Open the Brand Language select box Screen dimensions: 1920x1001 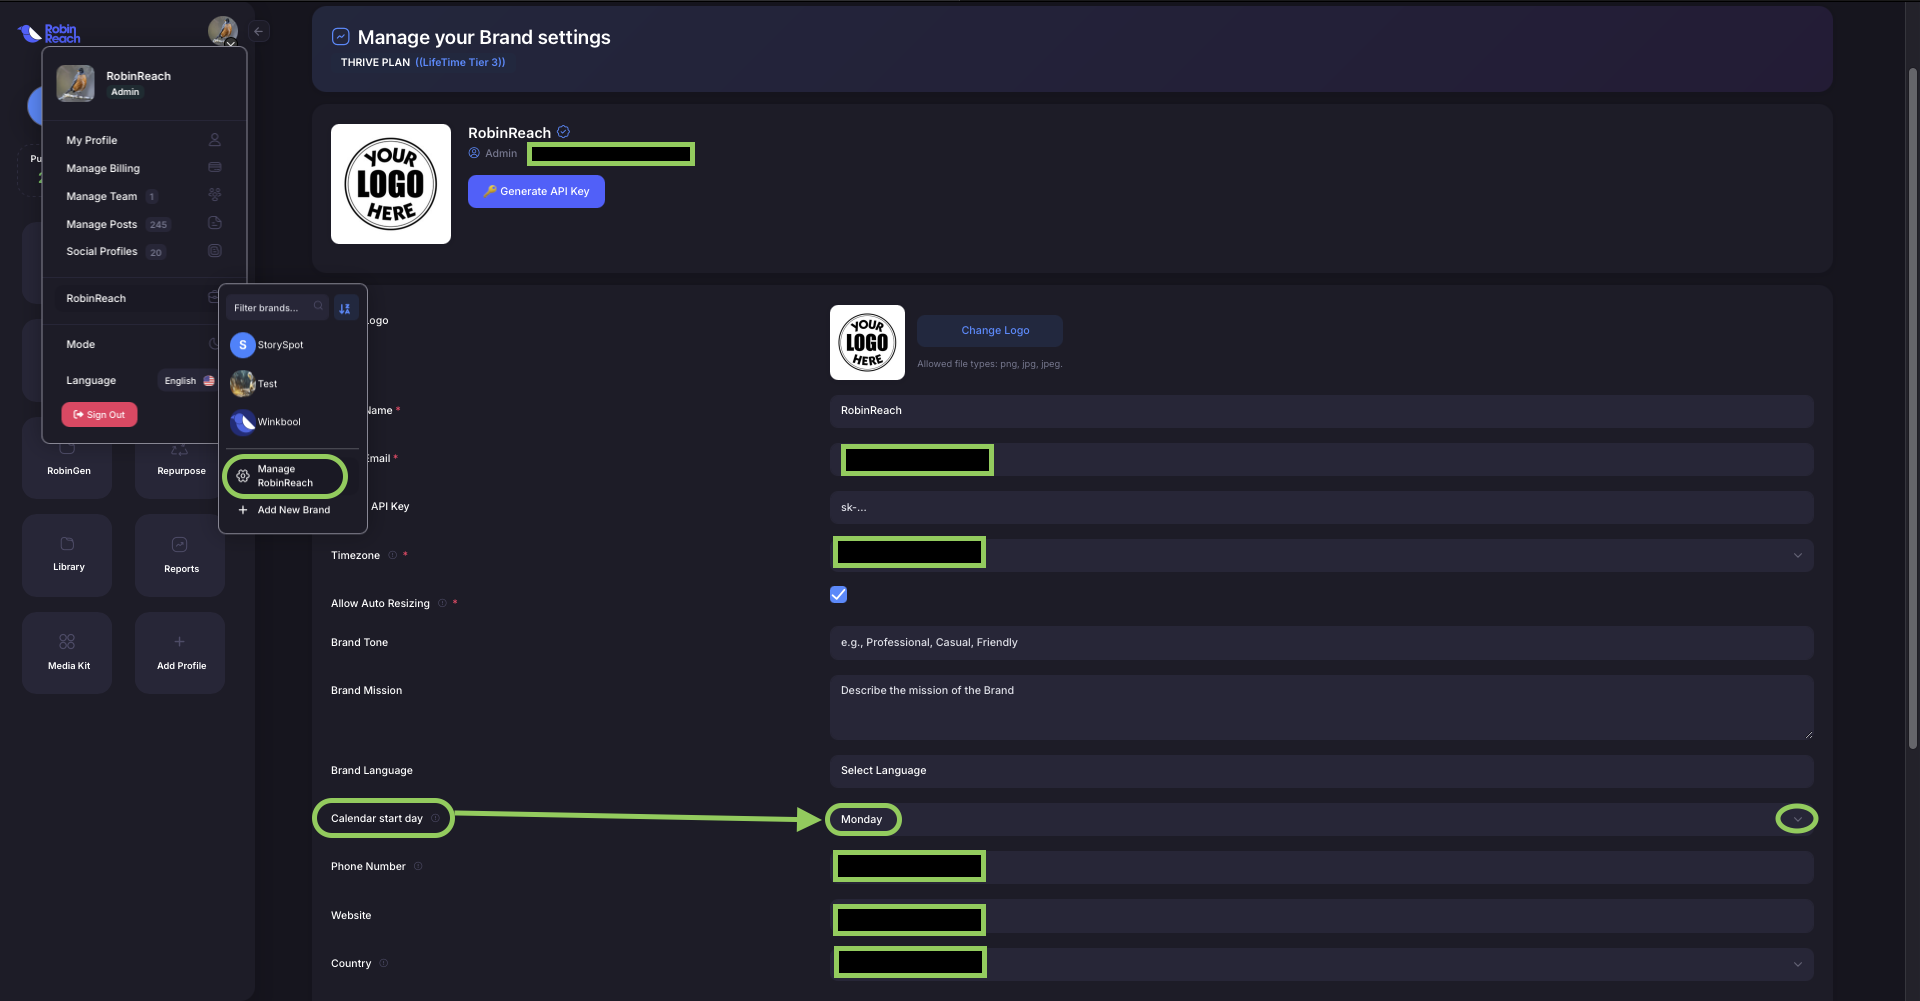tap(1321, 771)
